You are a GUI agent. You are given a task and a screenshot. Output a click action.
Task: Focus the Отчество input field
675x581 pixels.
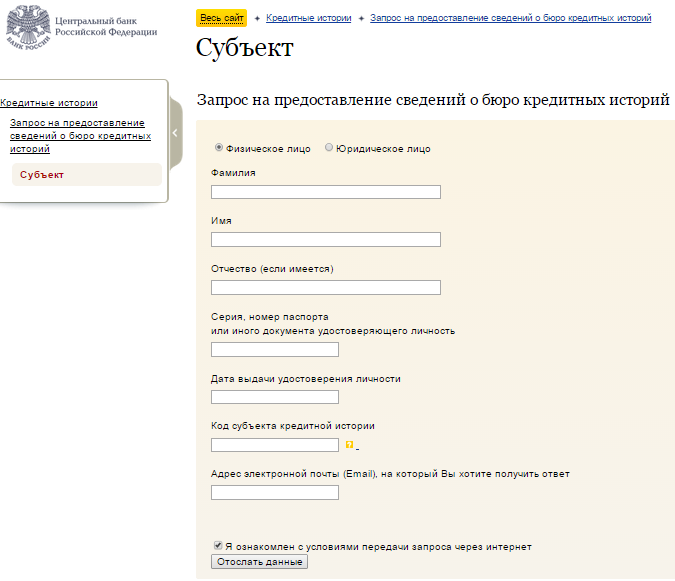click(x=326, y=288)
